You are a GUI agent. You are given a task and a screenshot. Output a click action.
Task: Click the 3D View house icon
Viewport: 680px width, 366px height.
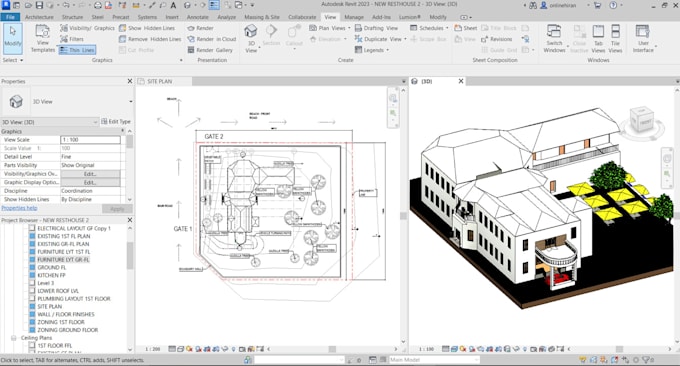click(x=251, y=31)
